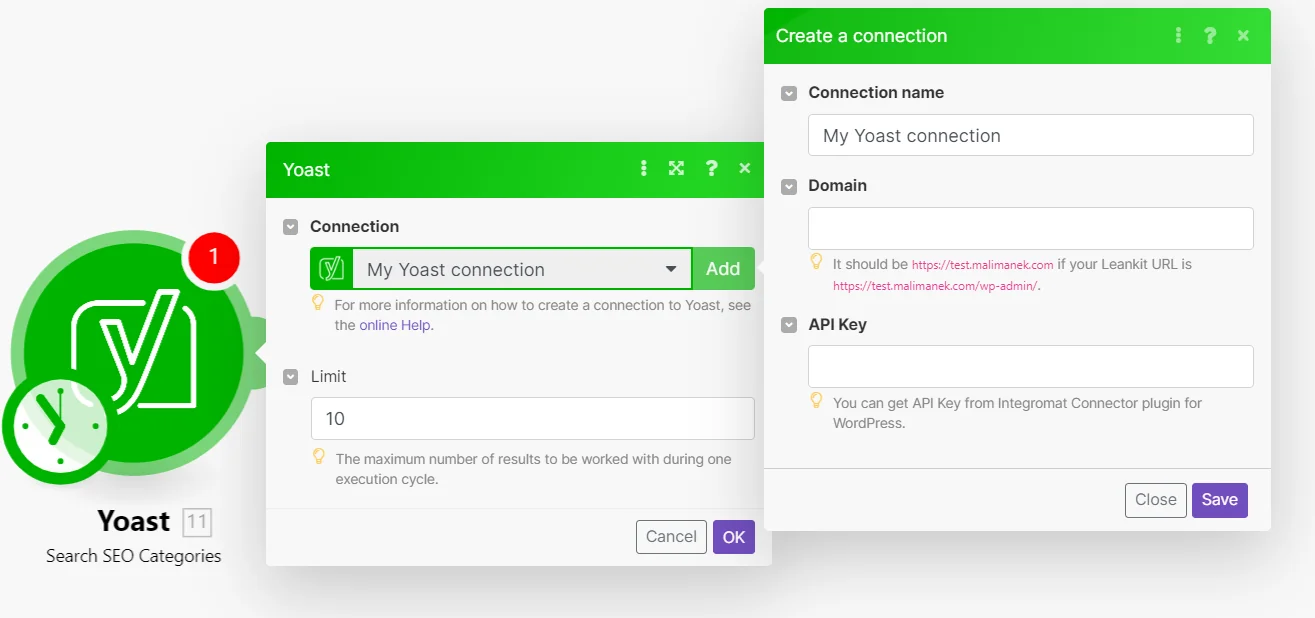Click the Add connection button
The height and width of the screenshot is (618, 1315).
click(723, 269)
